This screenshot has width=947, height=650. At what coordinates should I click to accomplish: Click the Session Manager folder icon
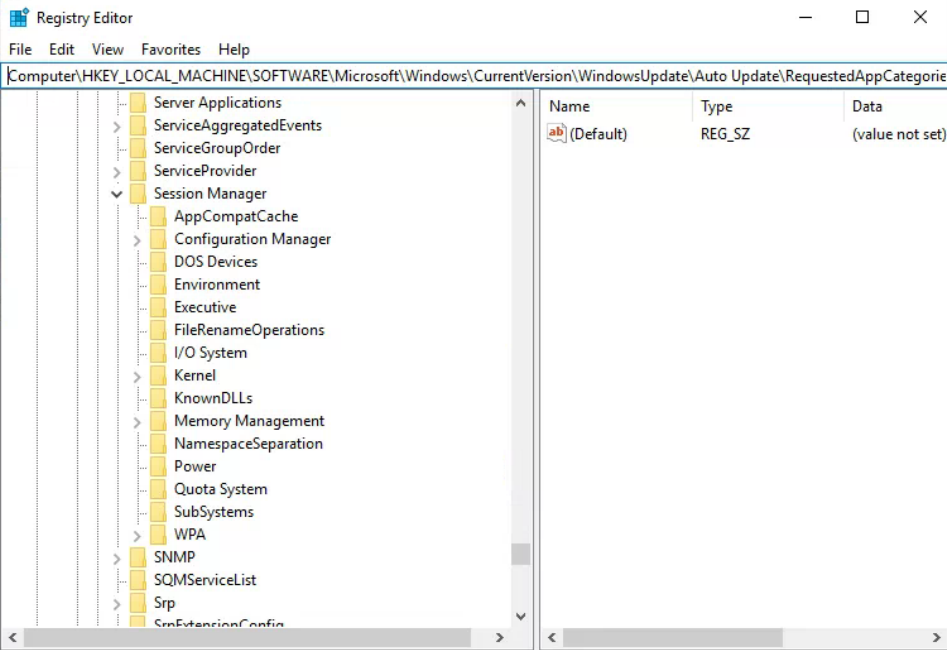(138, 194)
